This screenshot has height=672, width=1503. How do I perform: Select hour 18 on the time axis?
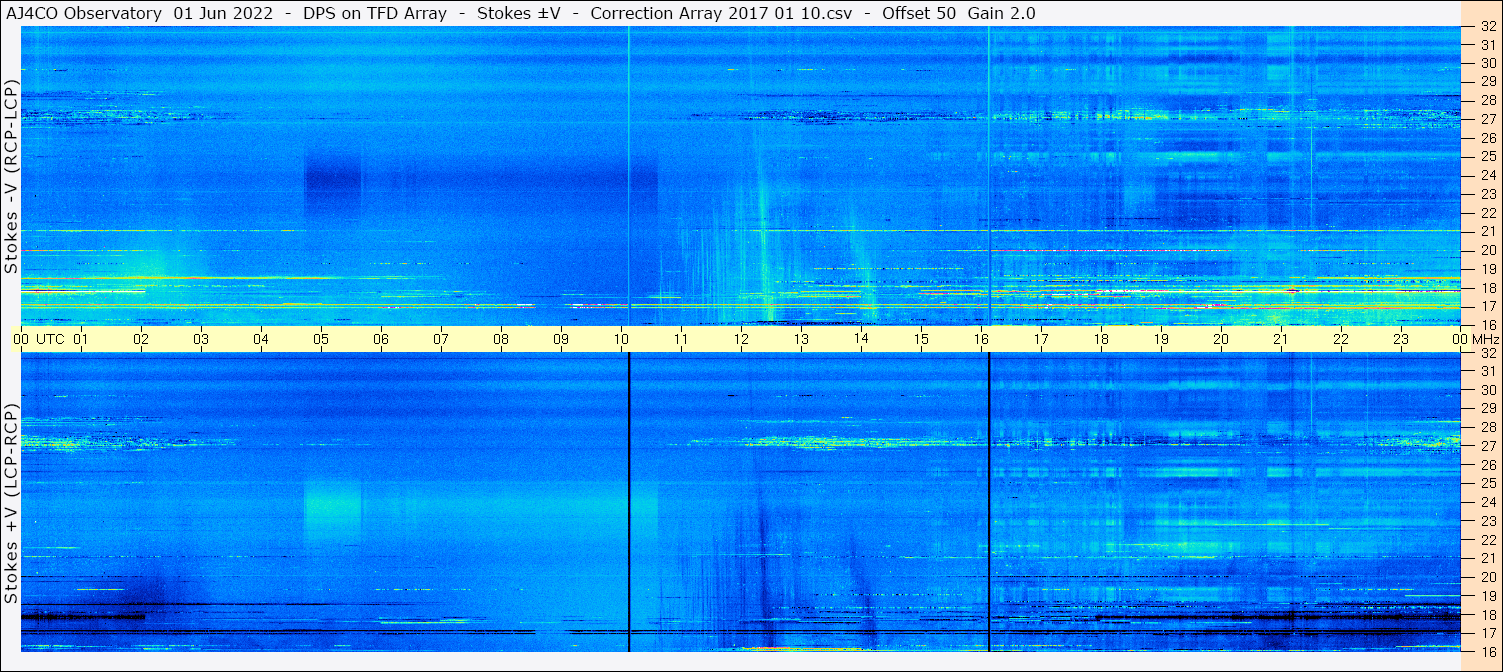[1101, 339]
